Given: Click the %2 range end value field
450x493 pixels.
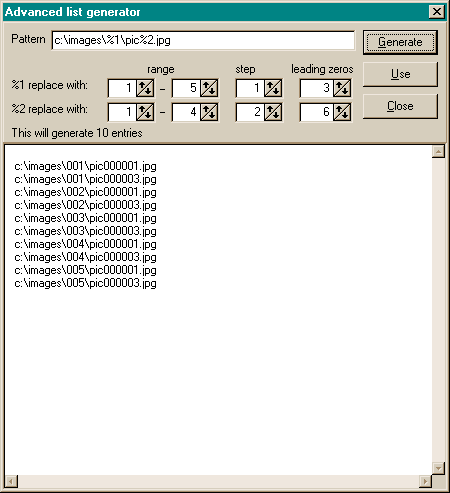Looking at the screenshot, I should coord(186,112).
